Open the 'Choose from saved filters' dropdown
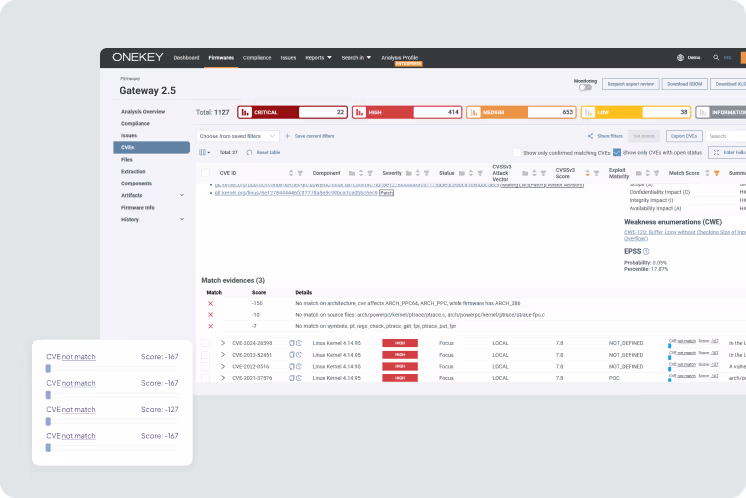Screen dimensions: 746x498 tap(238, 135)
